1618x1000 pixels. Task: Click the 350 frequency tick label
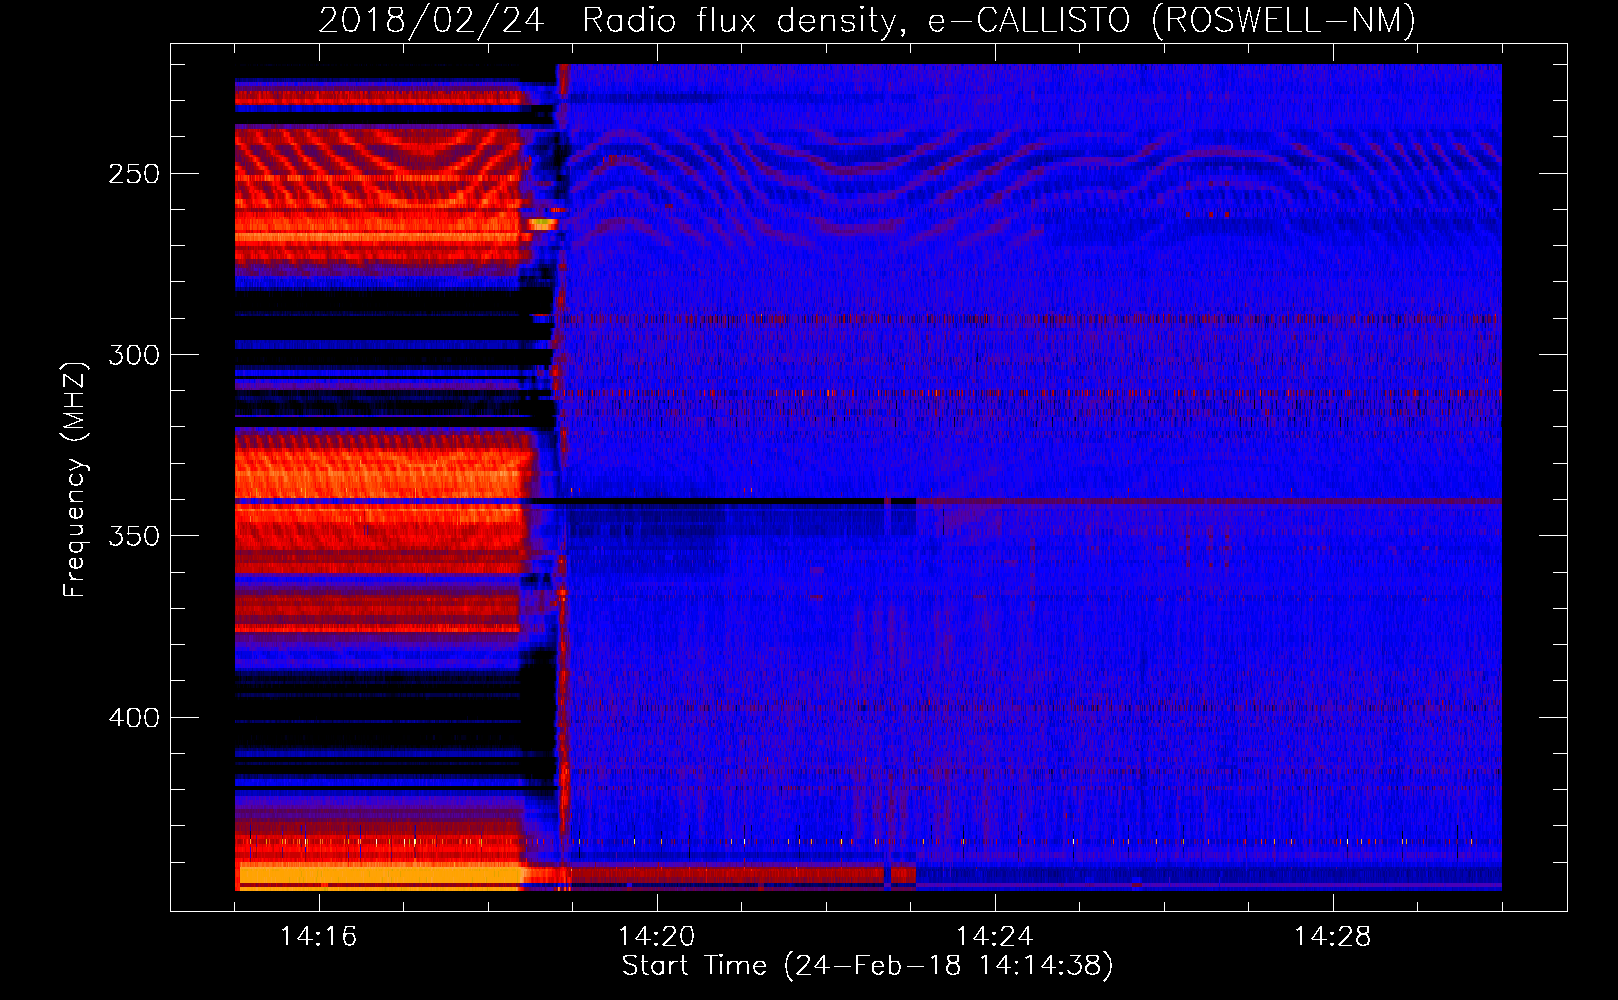click(x=134, y=536)
